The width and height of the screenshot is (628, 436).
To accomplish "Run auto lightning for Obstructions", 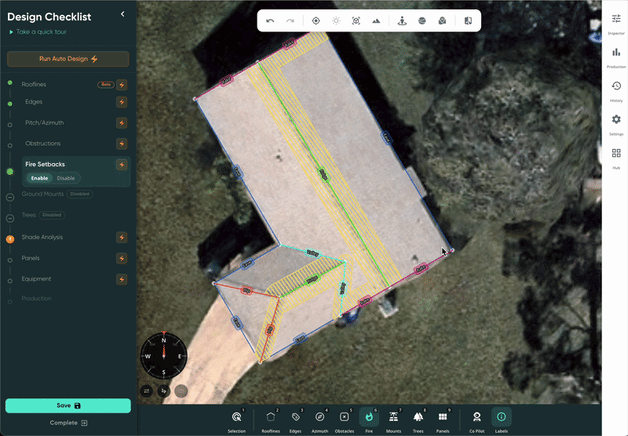I will [122, 144].
